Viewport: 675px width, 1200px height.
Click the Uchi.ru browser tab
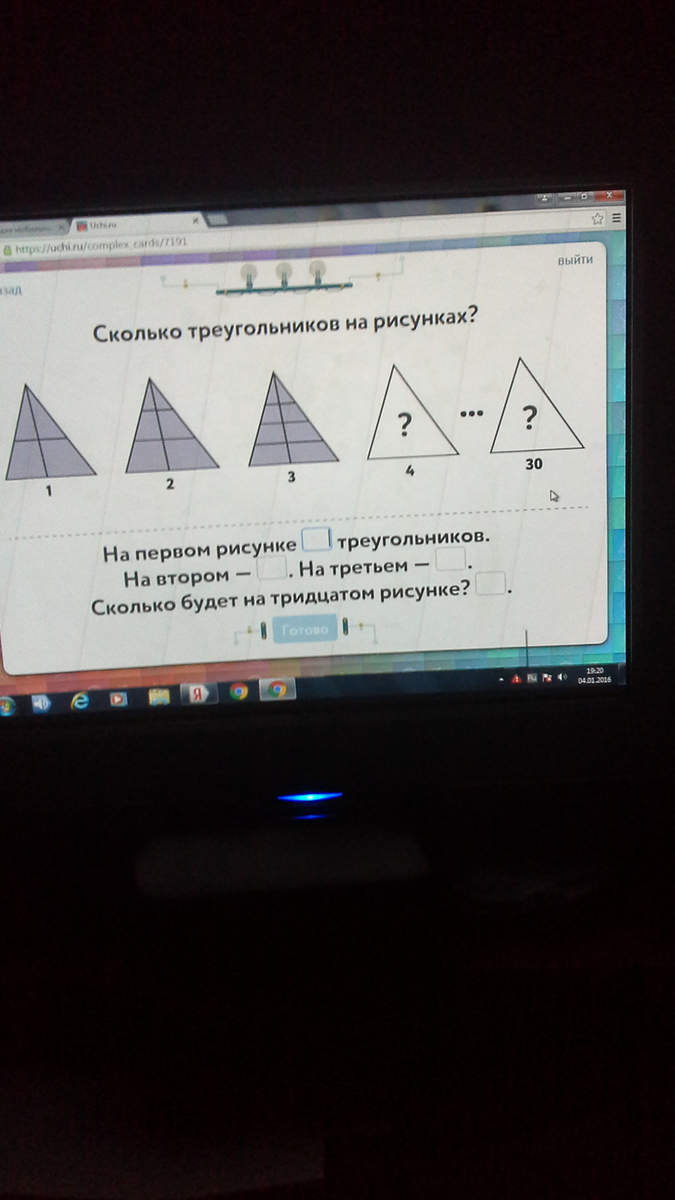139,226
